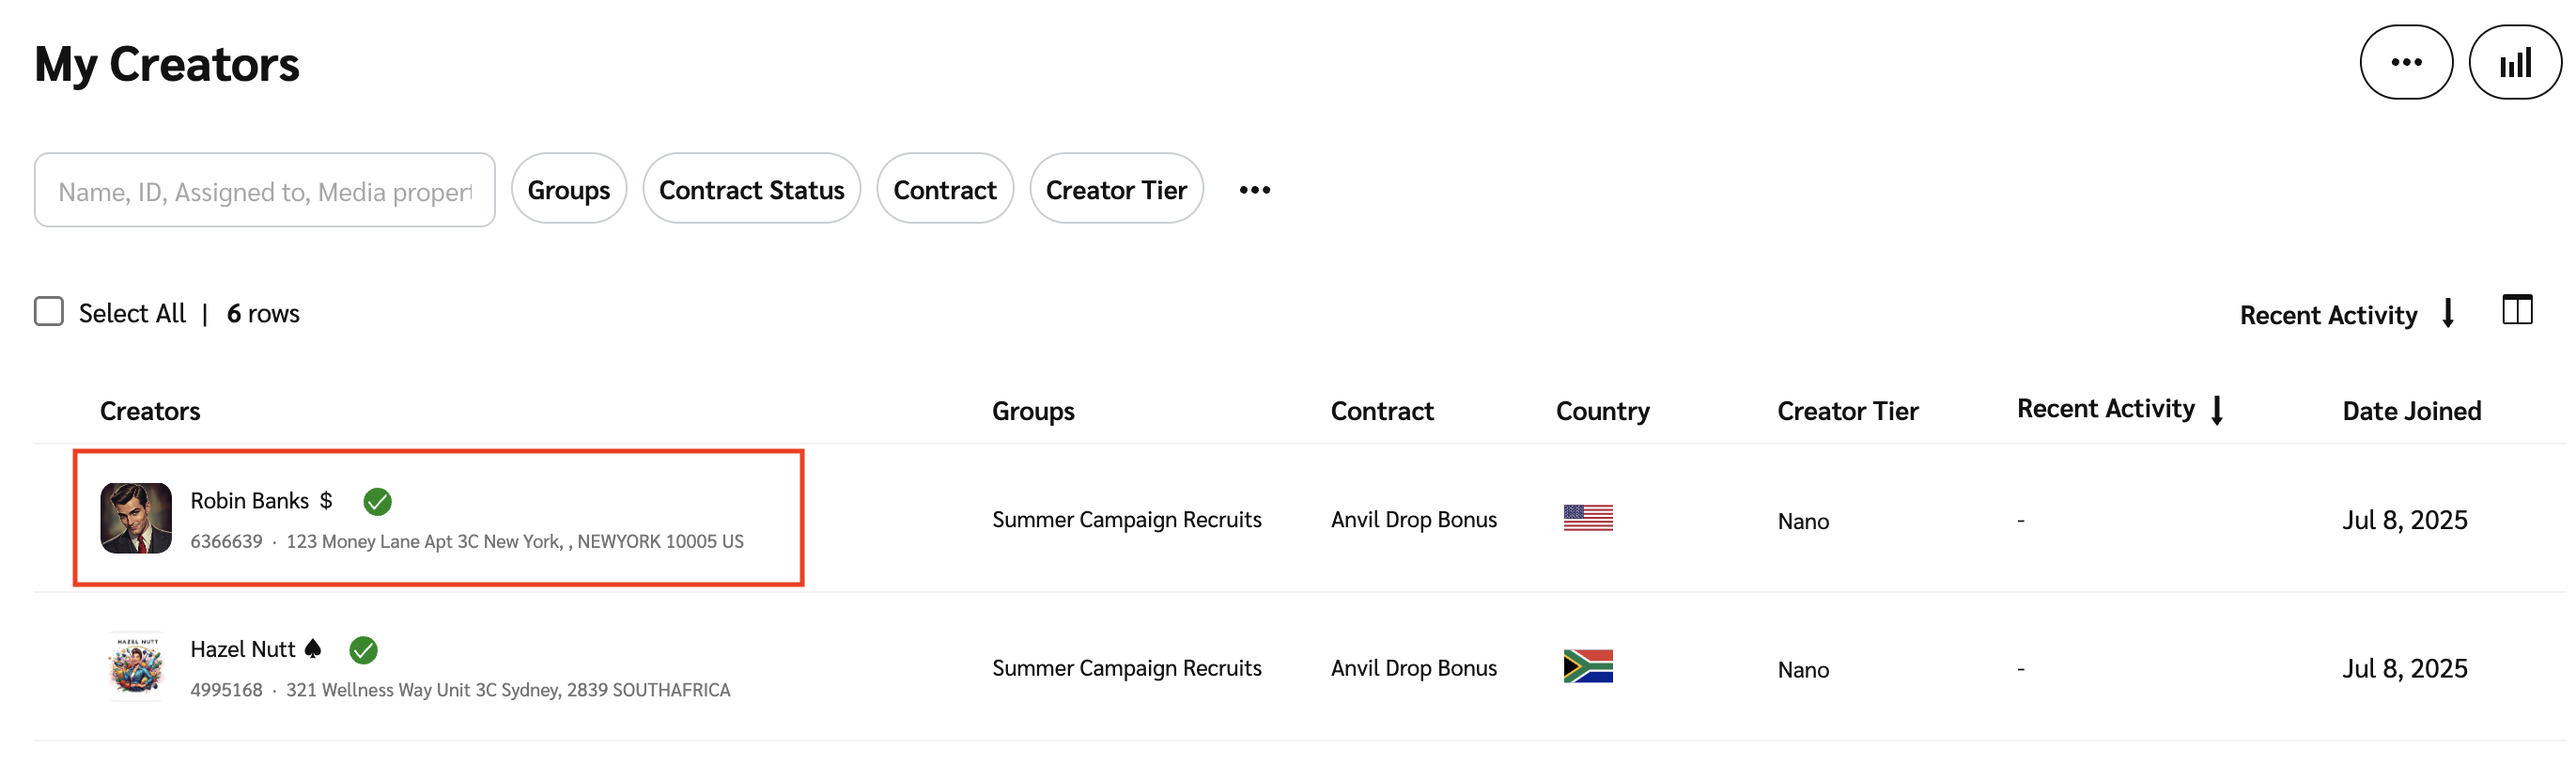Open the overflow menu in the top right corner
The image size is (2576, 765).
tap(2406, 61)
